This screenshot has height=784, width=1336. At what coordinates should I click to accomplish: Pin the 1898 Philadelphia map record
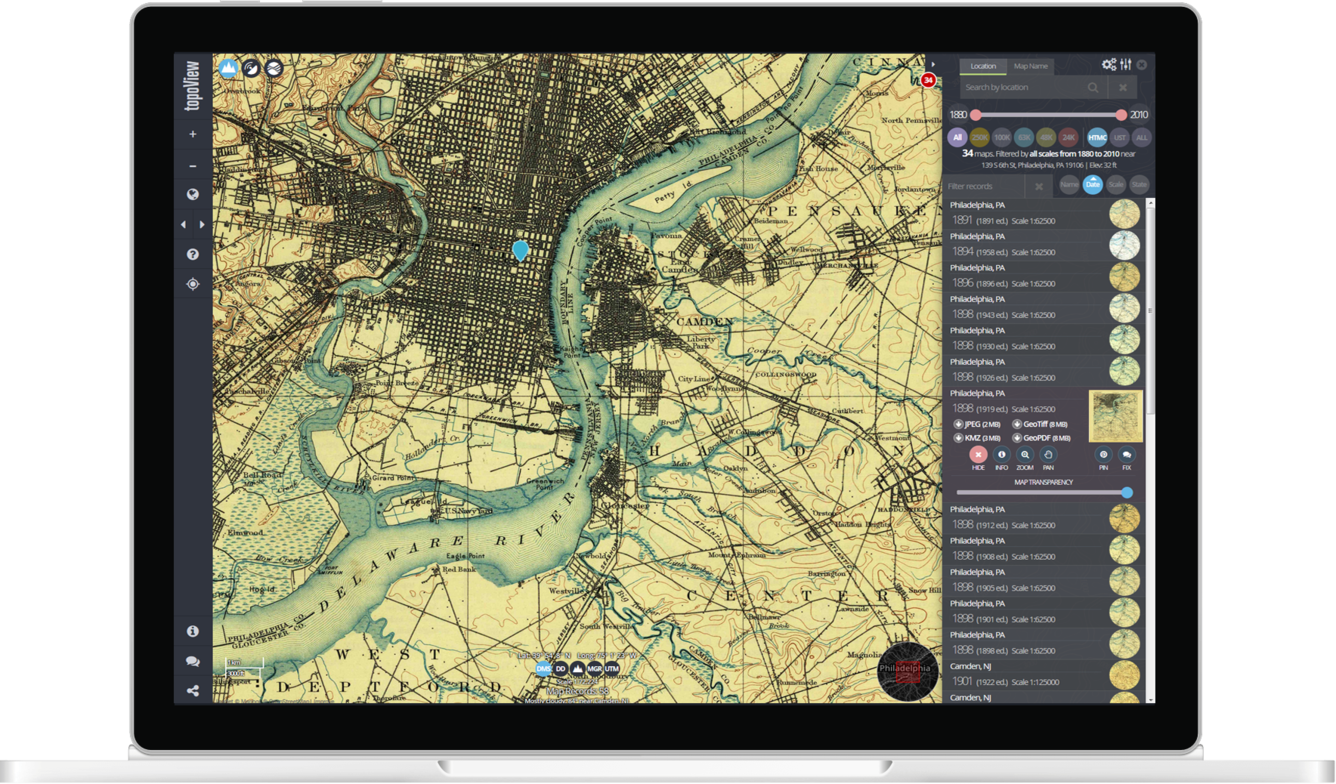(x=1103, y=454)
